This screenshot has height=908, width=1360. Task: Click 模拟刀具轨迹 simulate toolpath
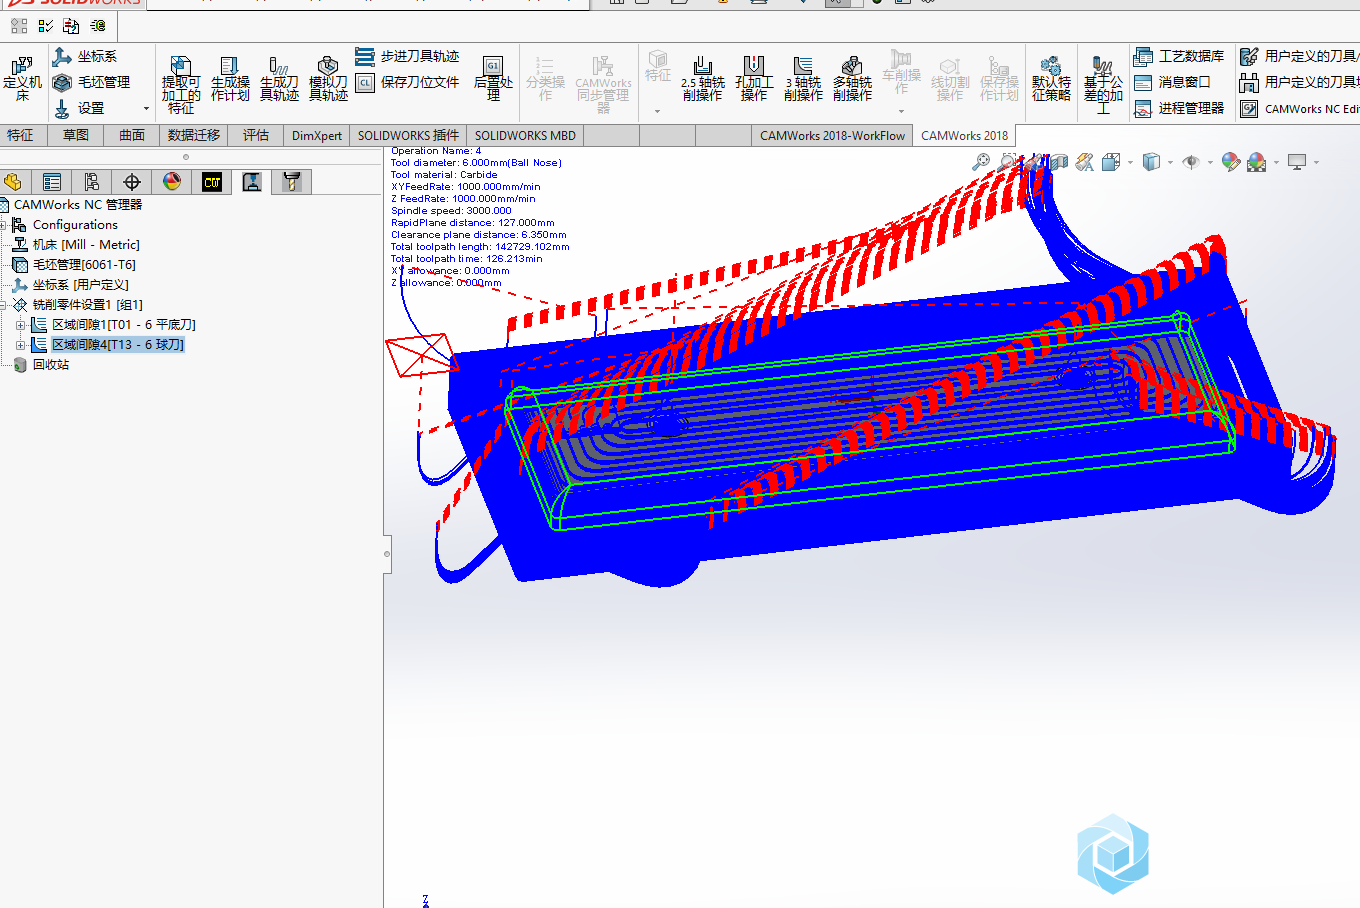click(328, 80)
